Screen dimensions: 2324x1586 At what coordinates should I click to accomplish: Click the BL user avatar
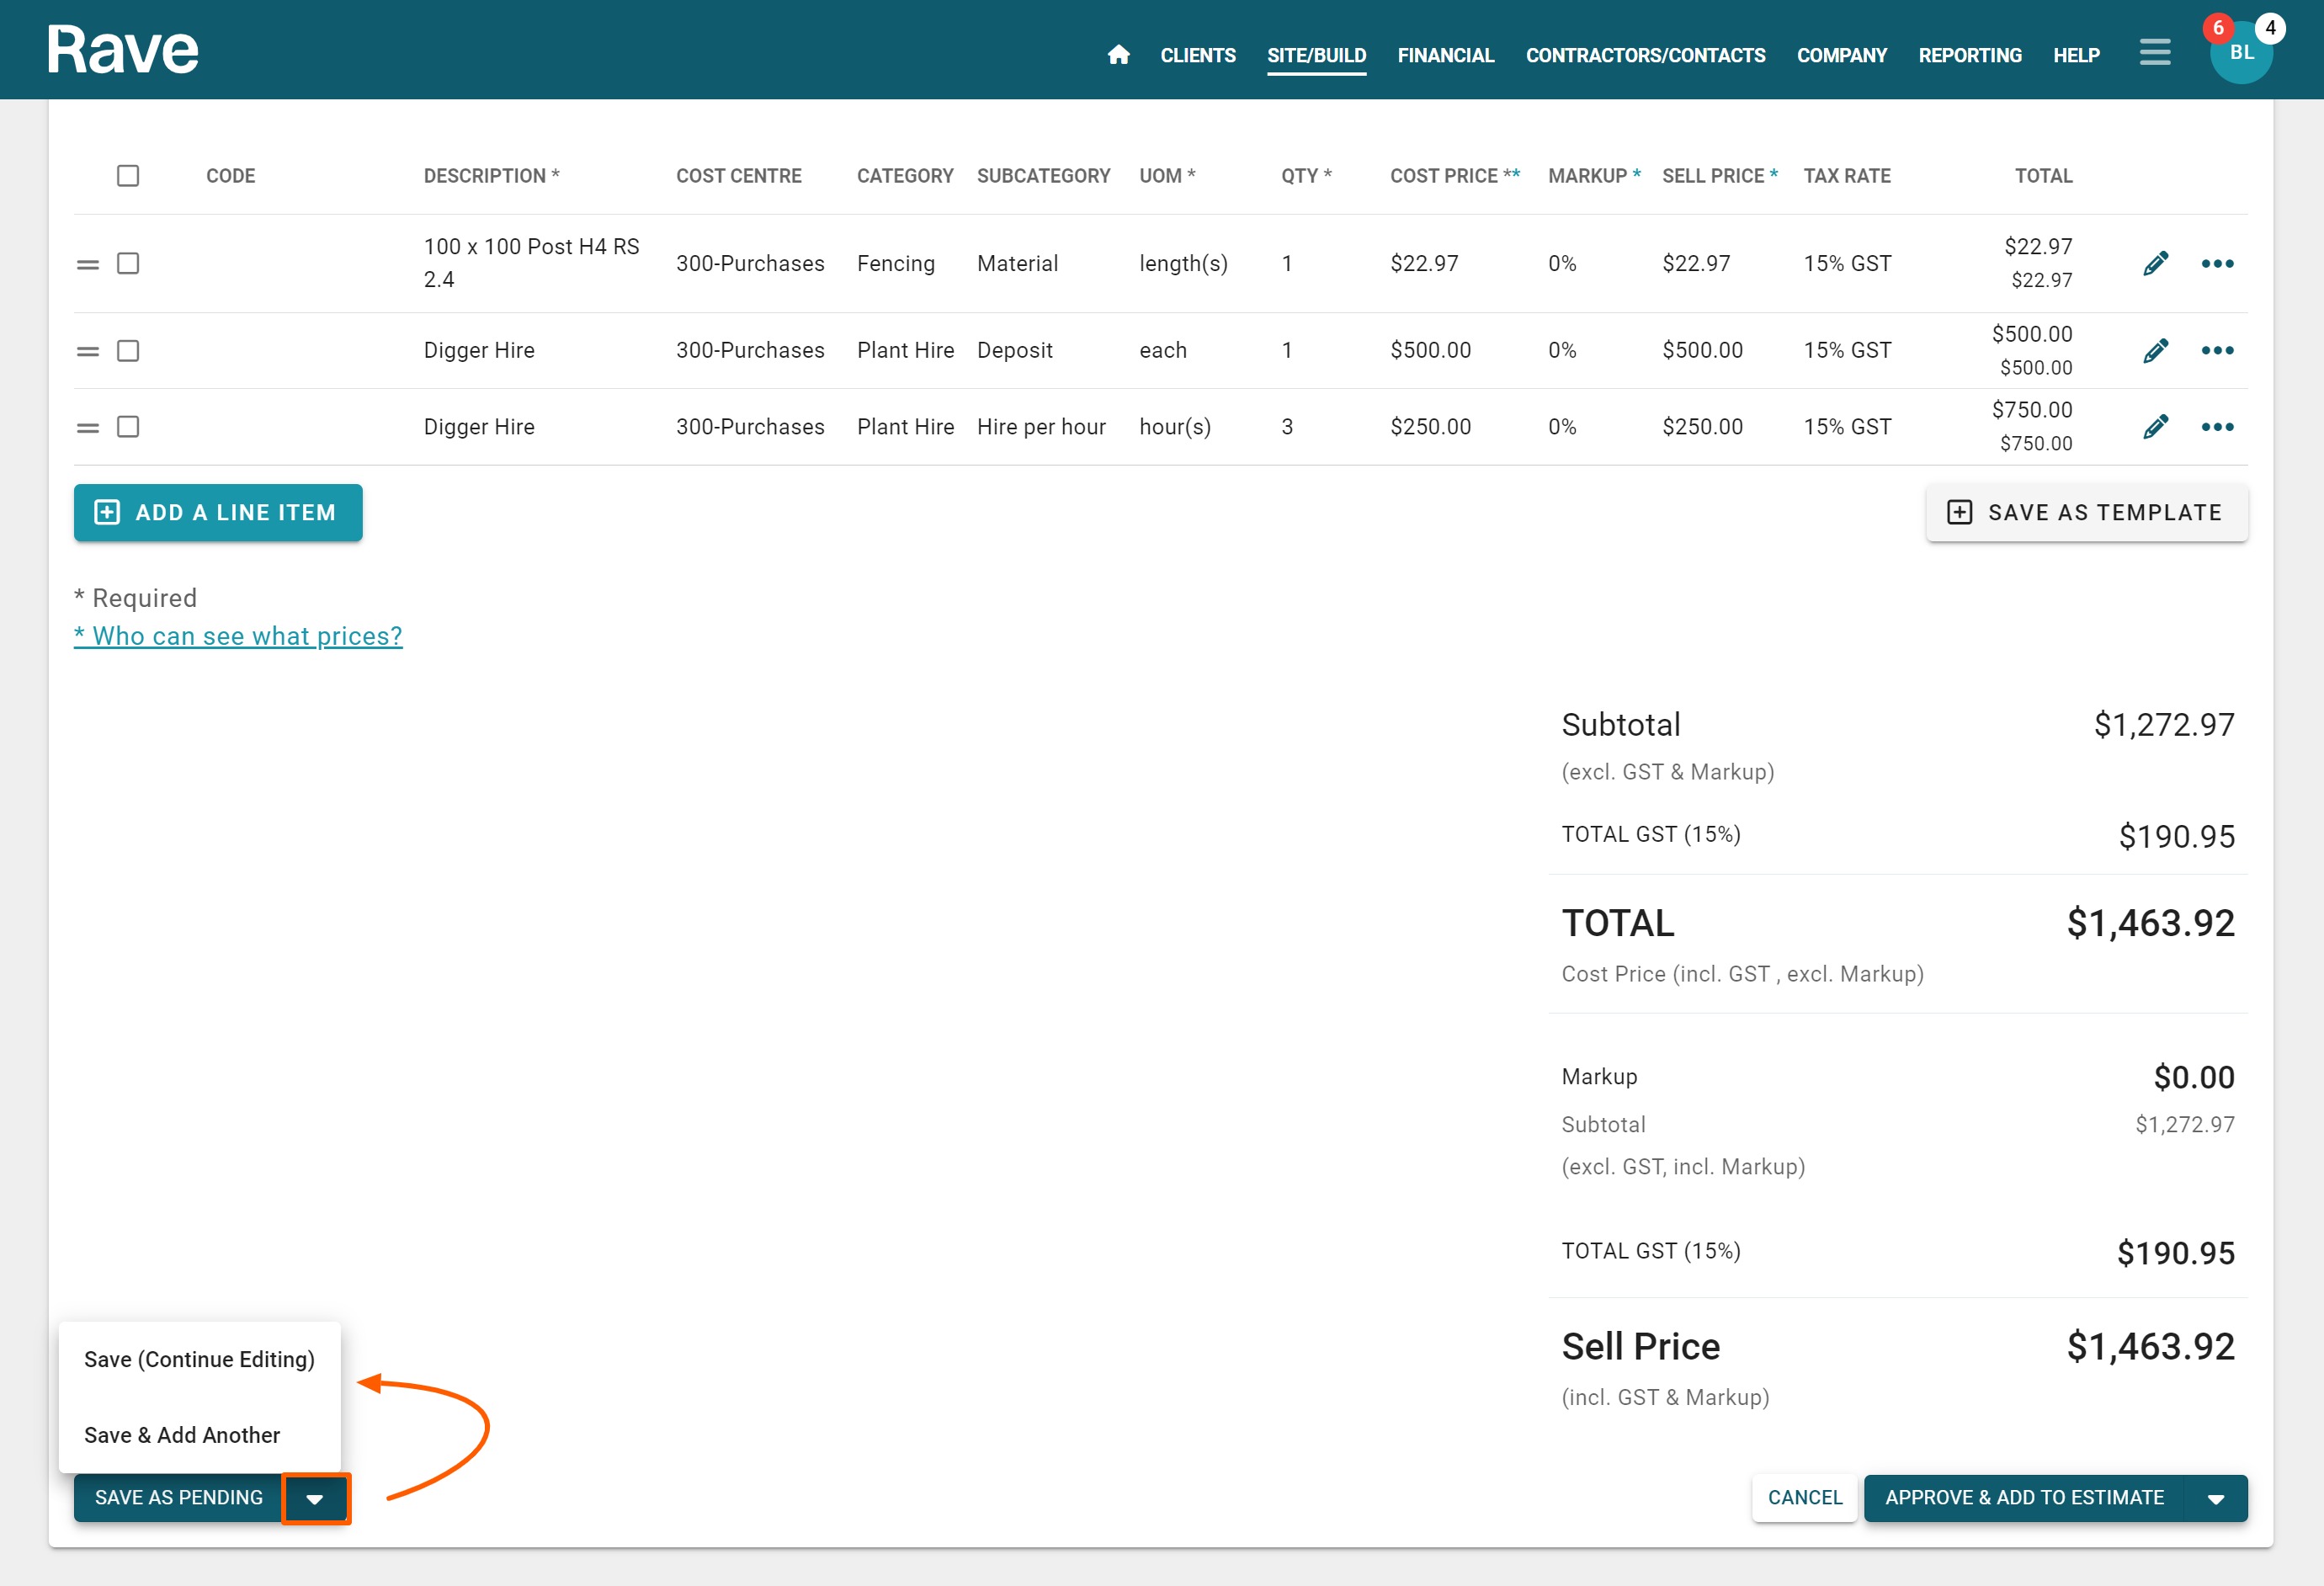(x=2240, y=53)
